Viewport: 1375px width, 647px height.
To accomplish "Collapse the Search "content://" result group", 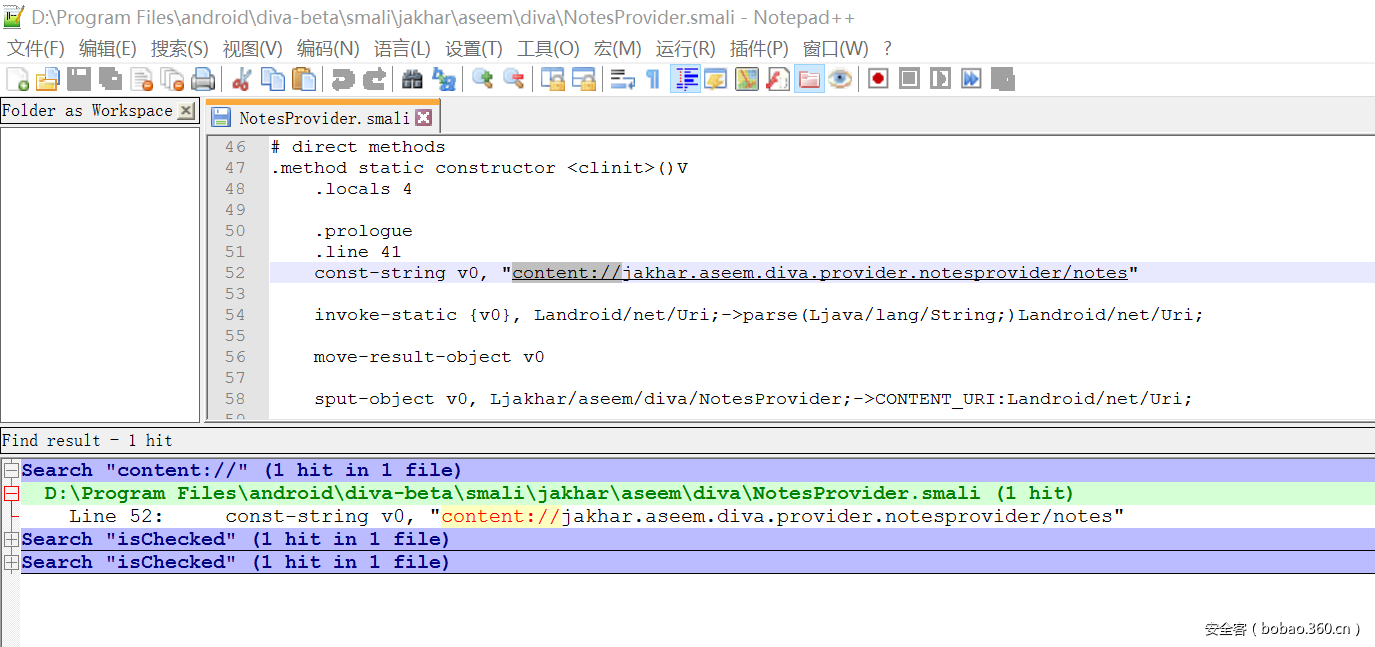I will pyautogui.click(x=11, y=470).
